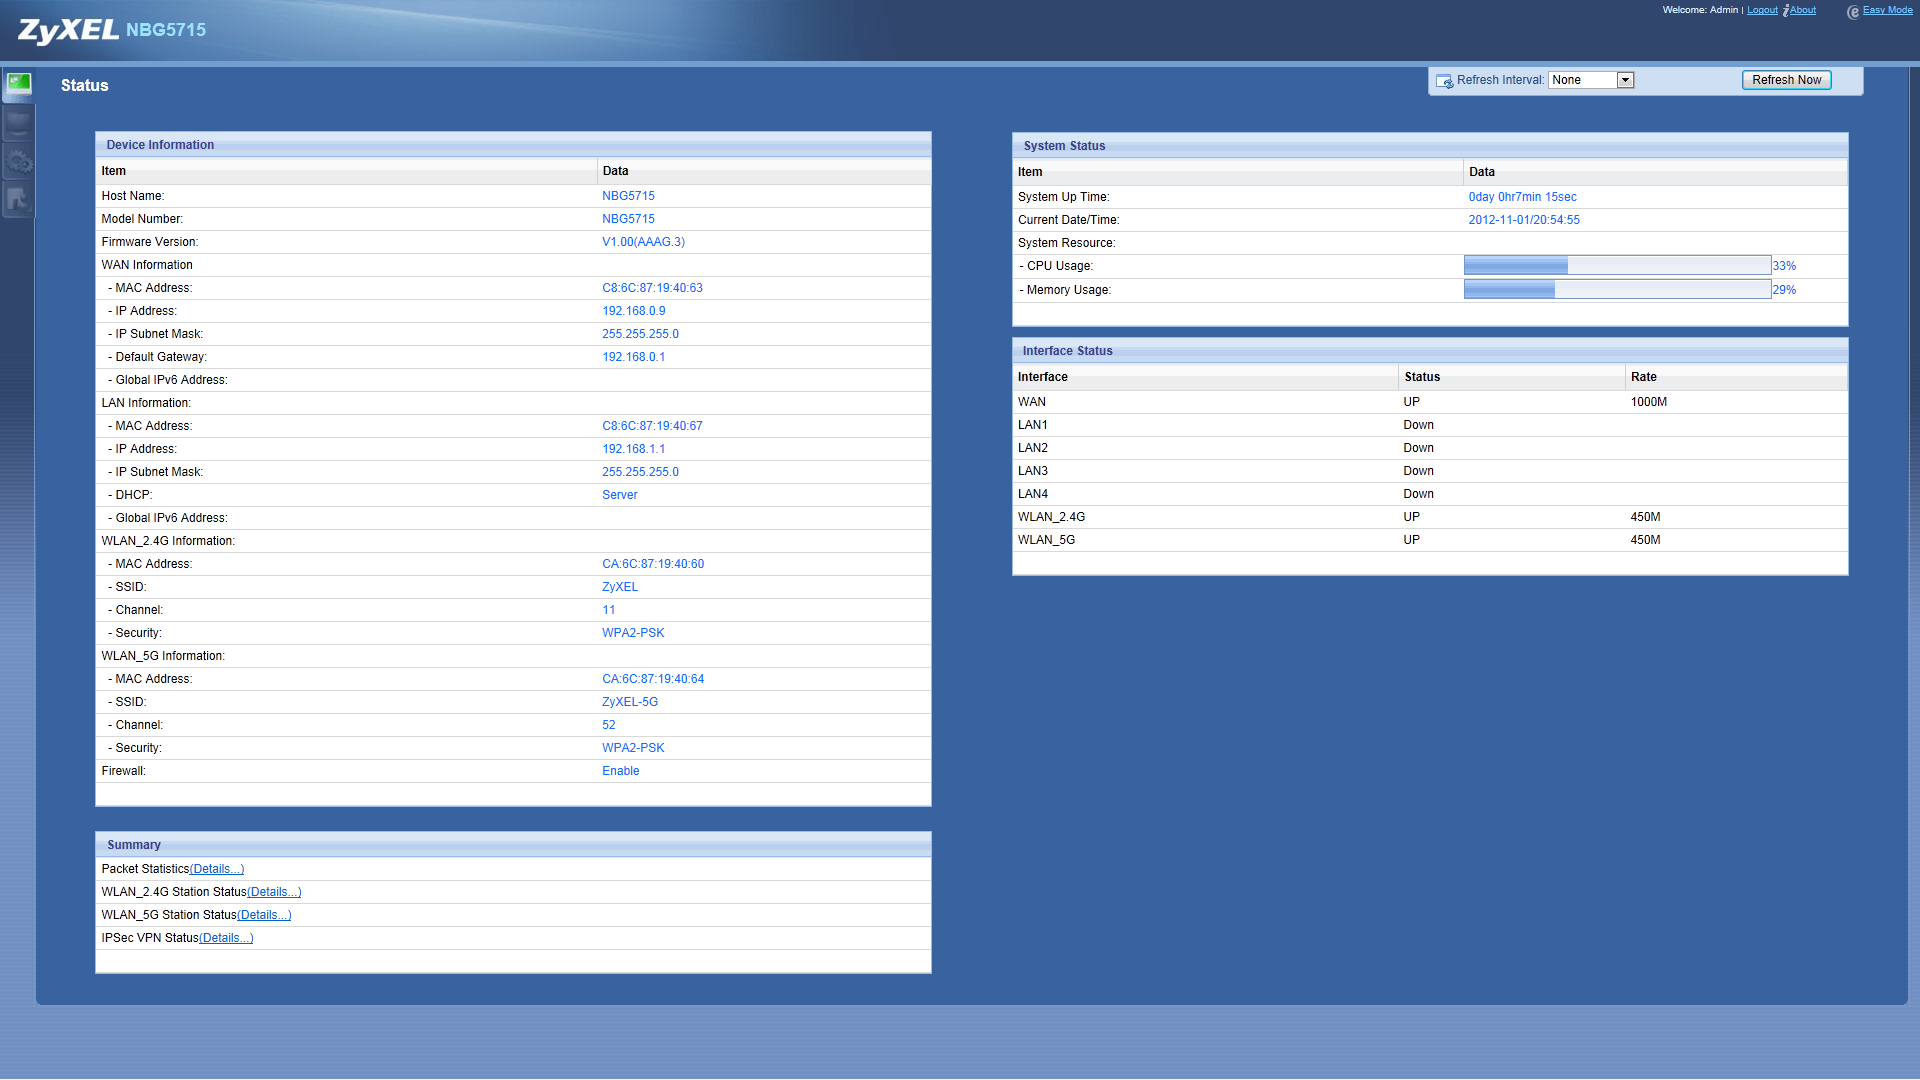Click the refresh interval window icon

[x=1444, y=81]
